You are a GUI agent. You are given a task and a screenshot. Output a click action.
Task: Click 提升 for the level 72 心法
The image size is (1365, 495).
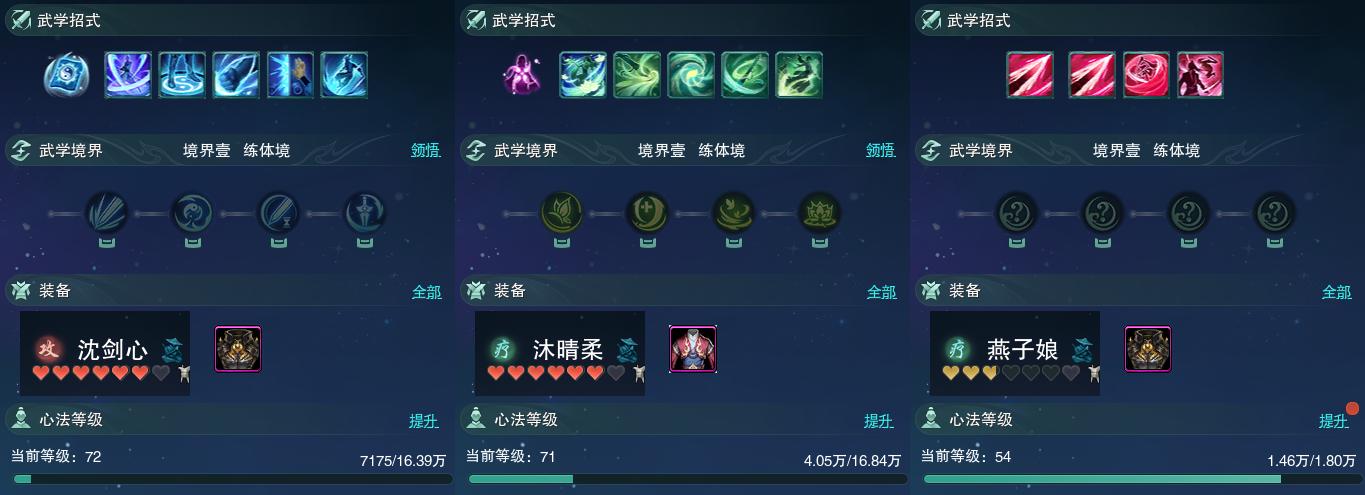coord(424,421)
